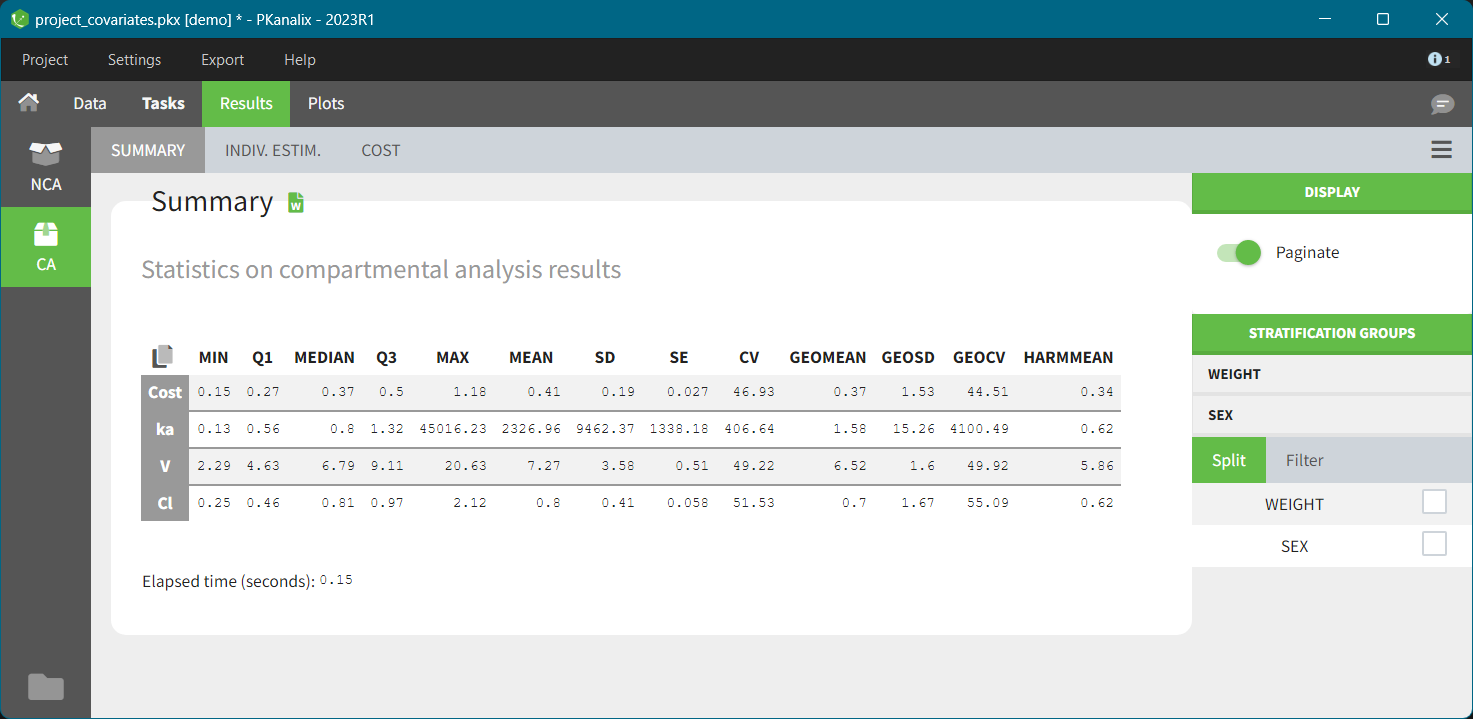Screen dimensions: 1473x719
Task: Copy the statistics table to clipboard
Action: pyautogui.click(x=163, y=357)
